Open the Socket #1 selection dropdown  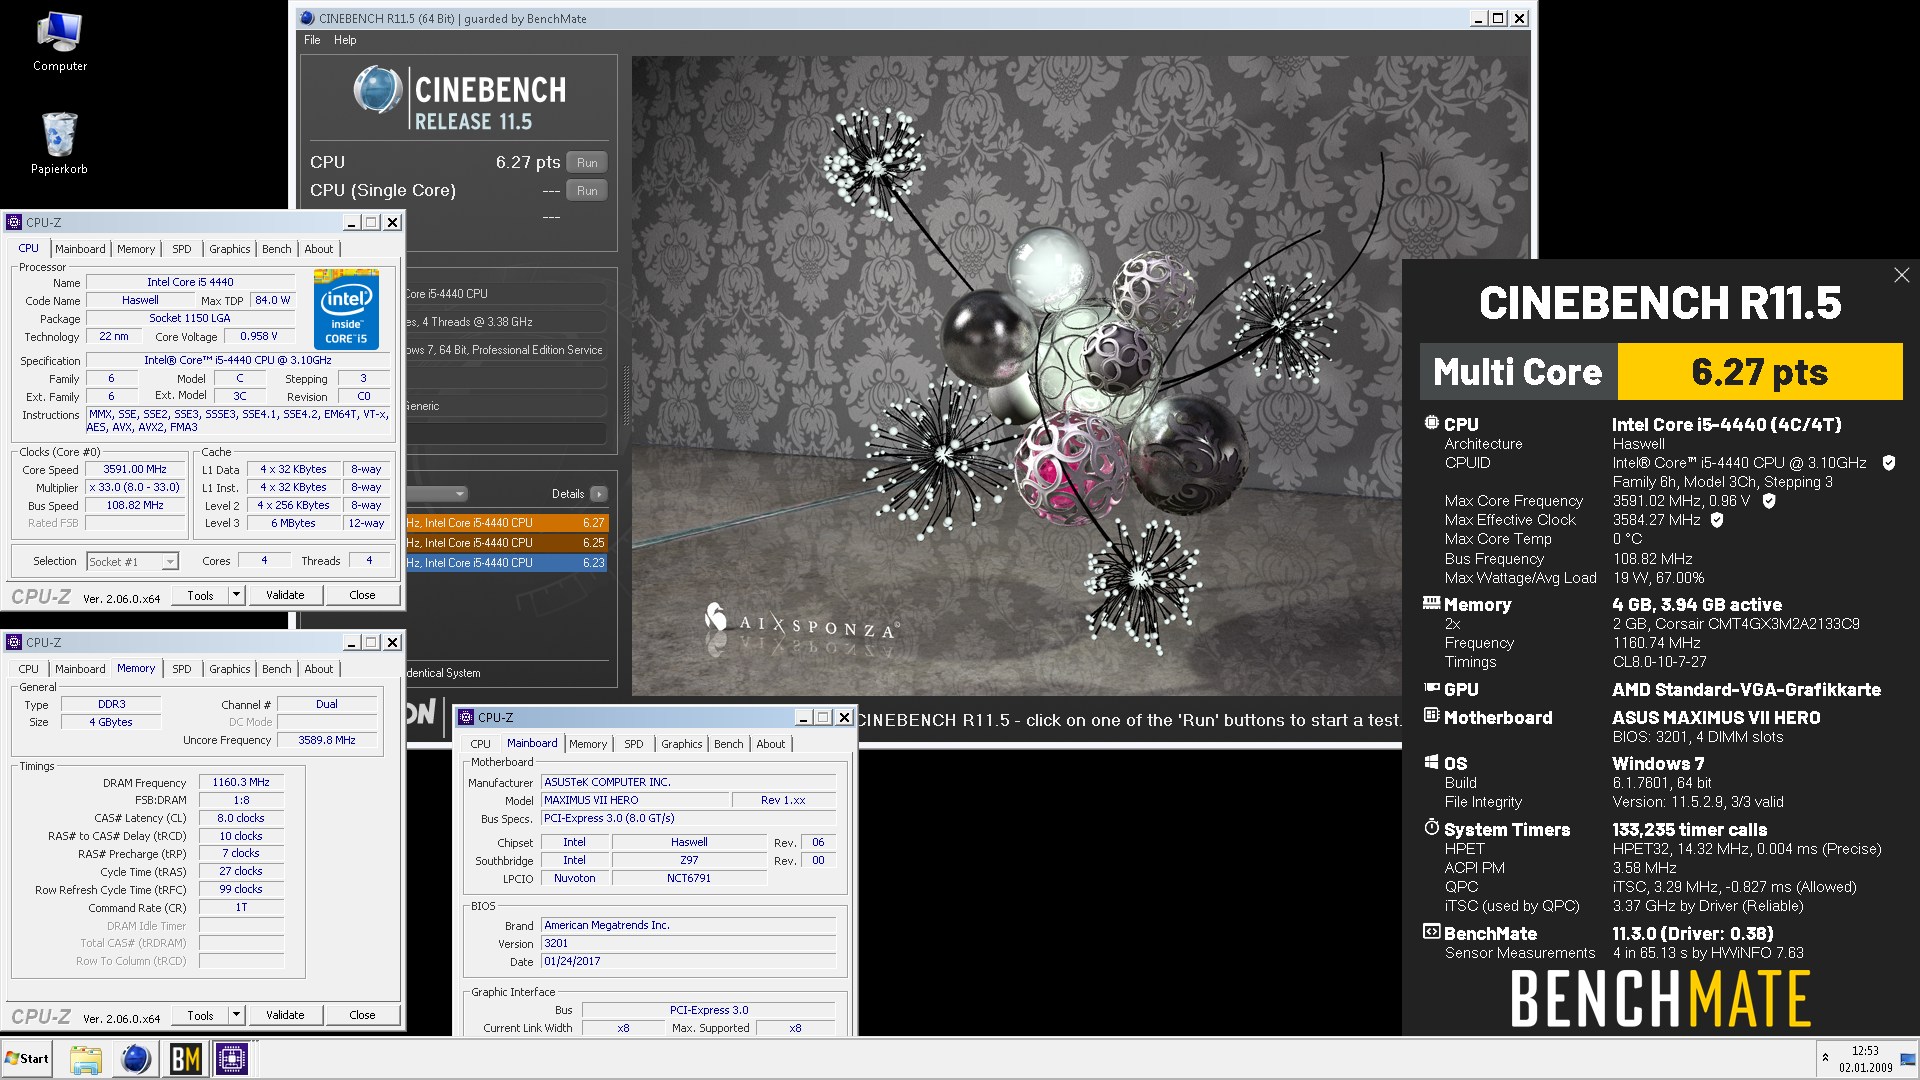132,562
